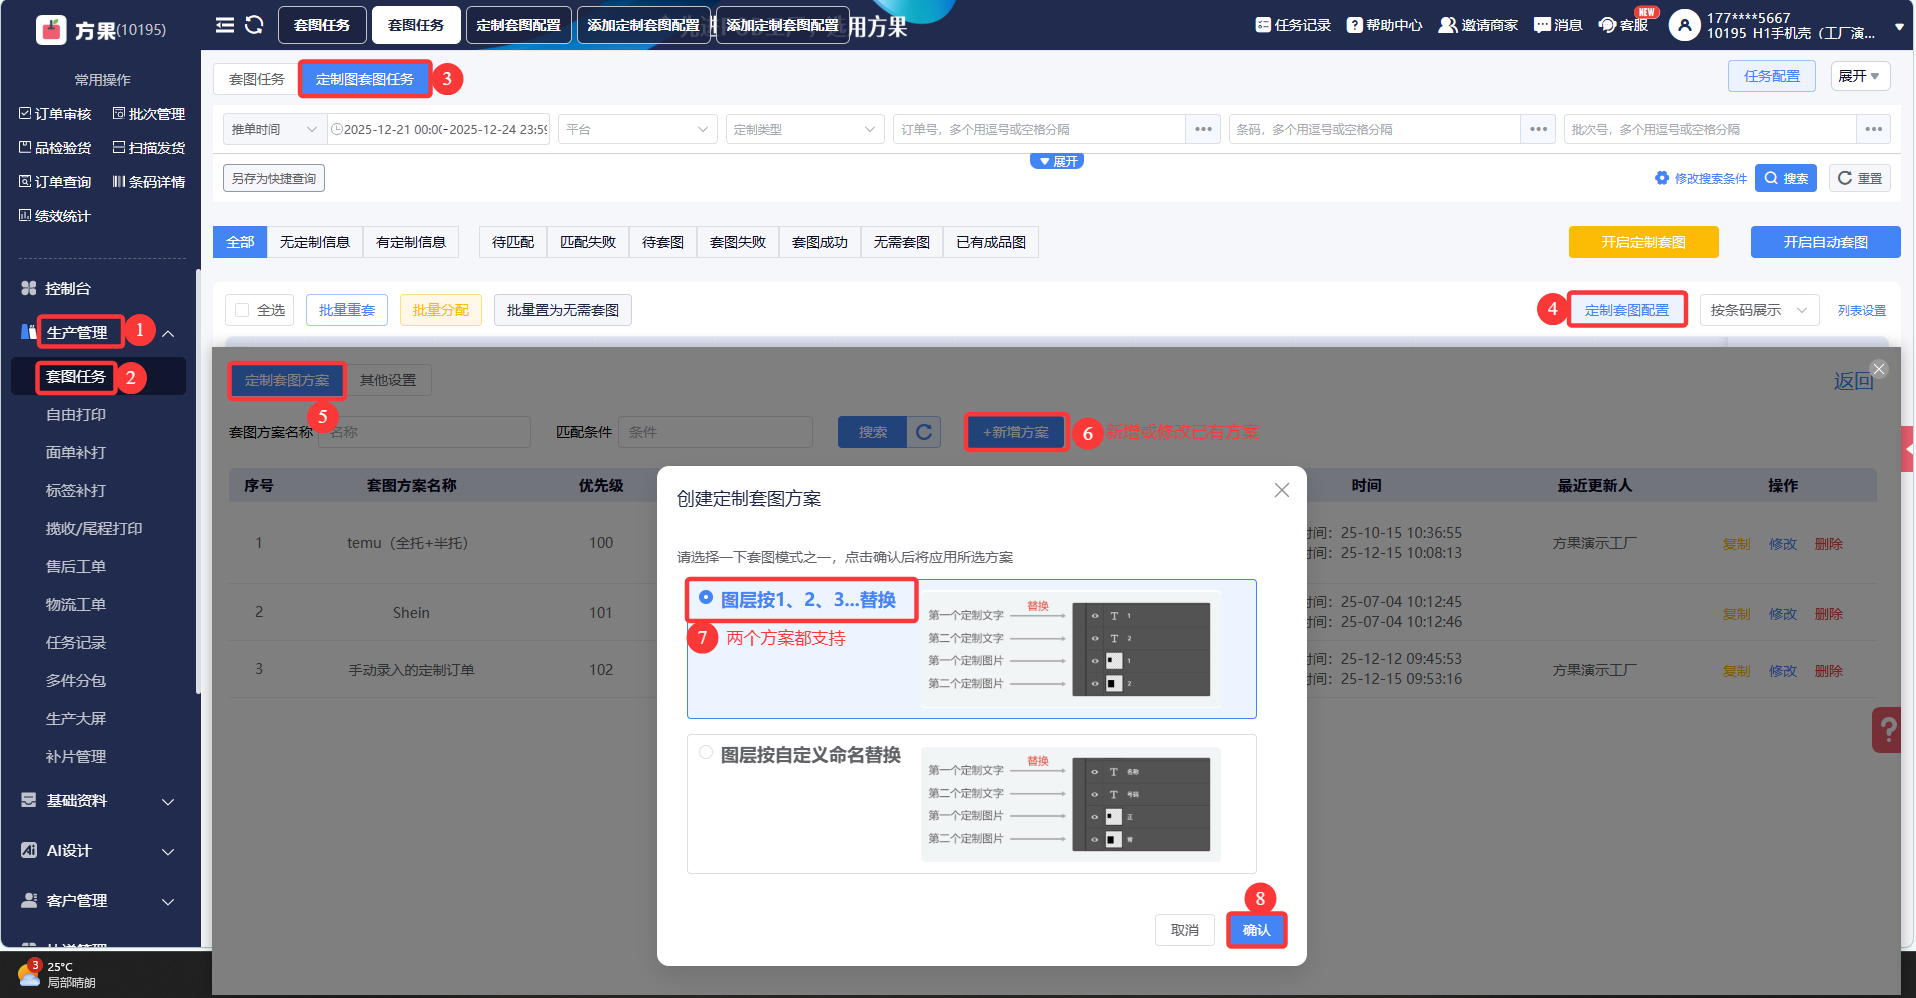Screen dimensions: 1916x998
Task: Select the 图层按自定义命名替换 radio option
Action: [706, 753]
